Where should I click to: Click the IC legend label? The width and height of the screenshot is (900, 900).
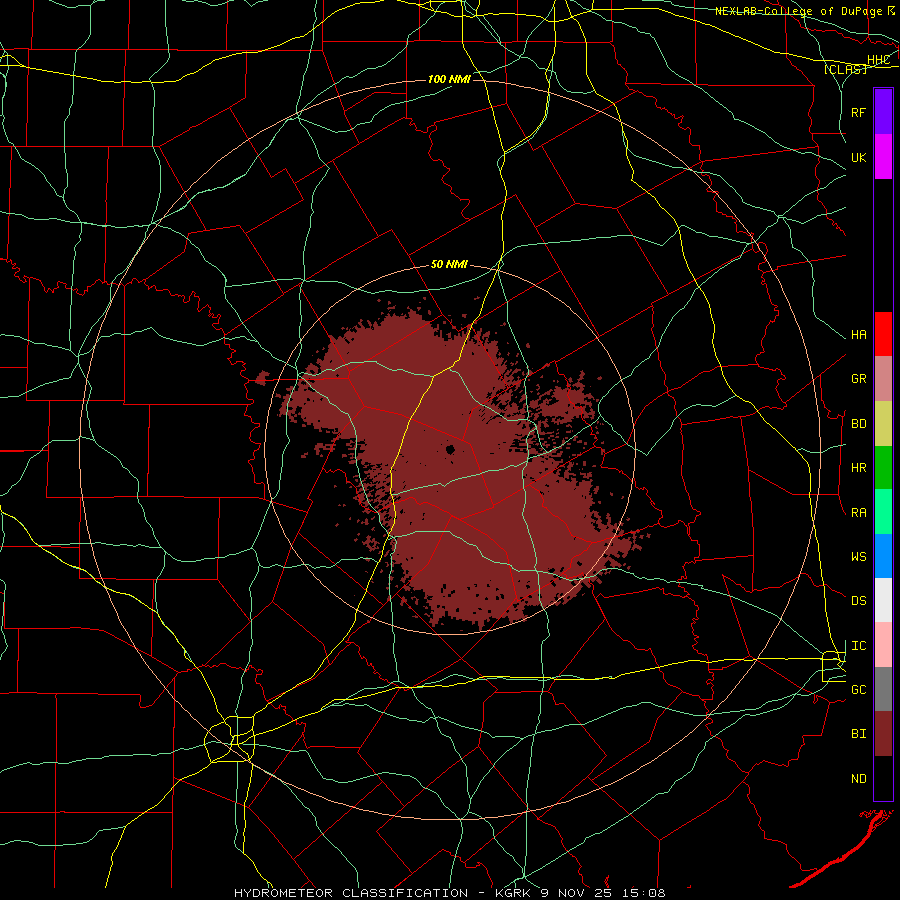tap(858, 646)
